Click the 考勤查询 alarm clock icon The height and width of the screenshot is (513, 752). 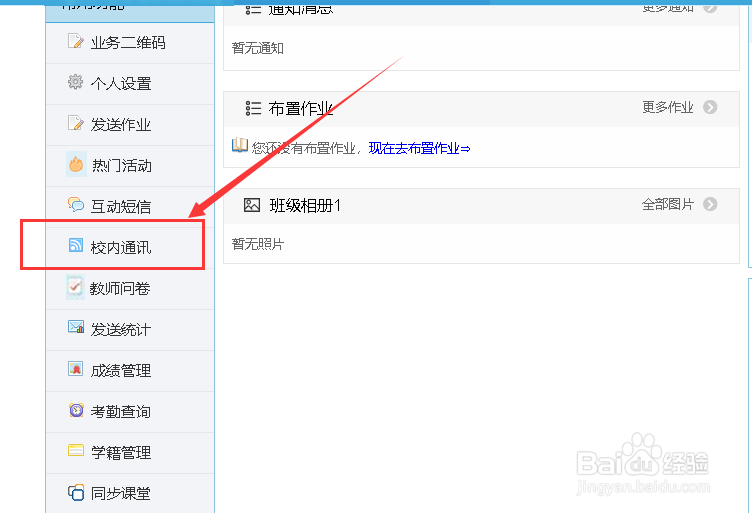coord(76,410)
